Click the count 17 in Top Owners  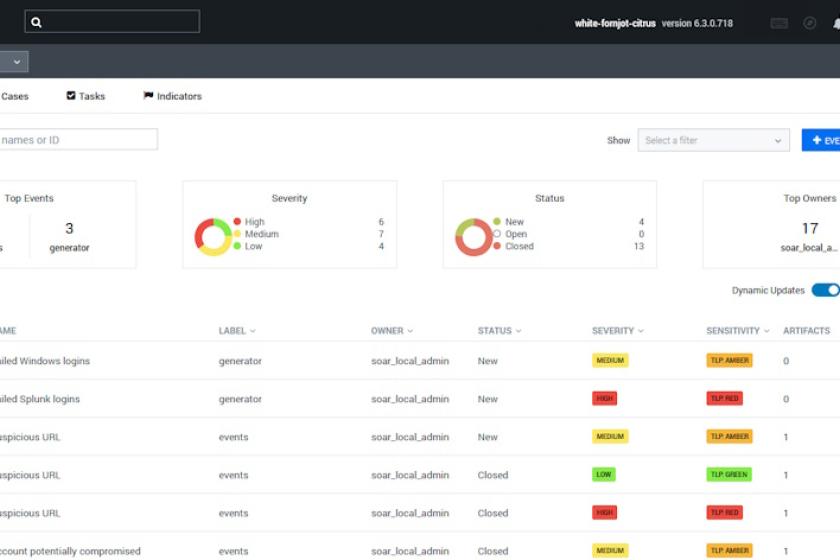pos(810,229)
